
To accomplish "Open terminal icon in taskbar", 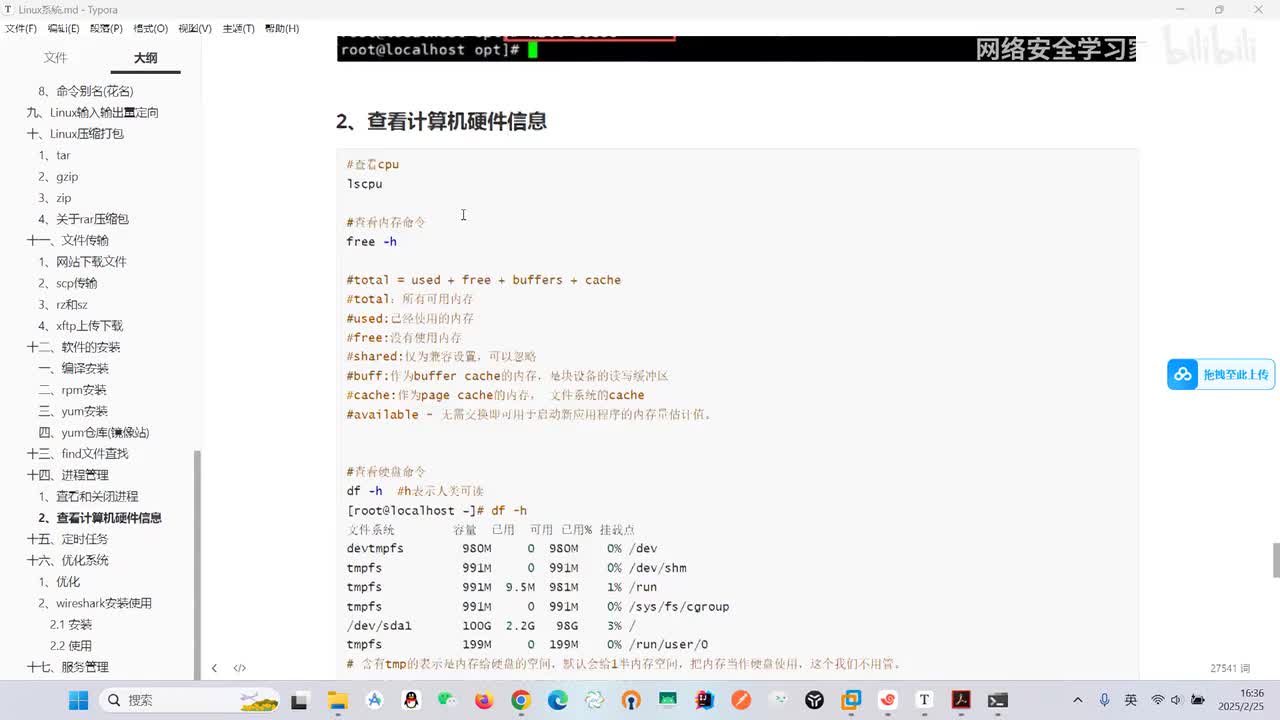I will click(997, 700).
